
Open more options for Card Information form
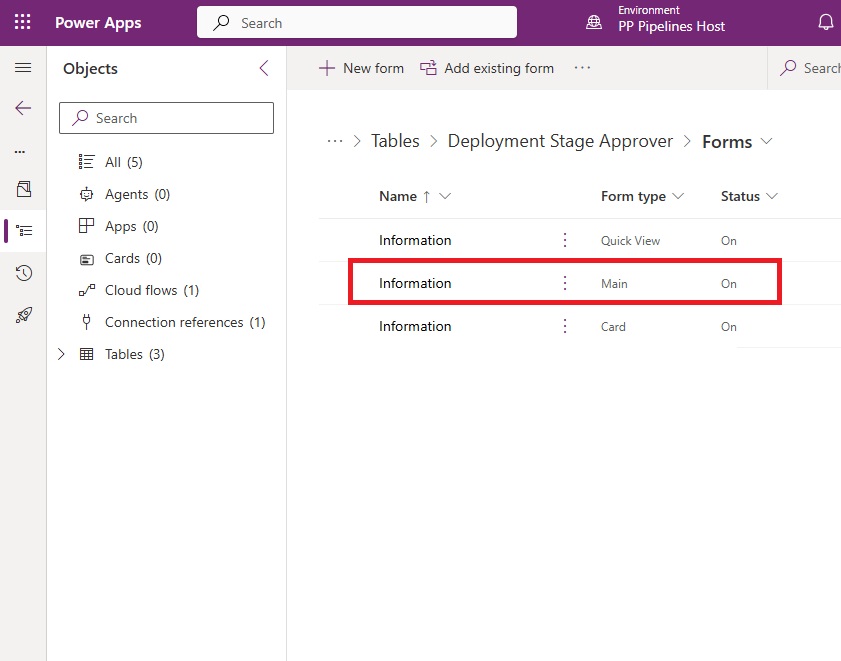[565, 326]
